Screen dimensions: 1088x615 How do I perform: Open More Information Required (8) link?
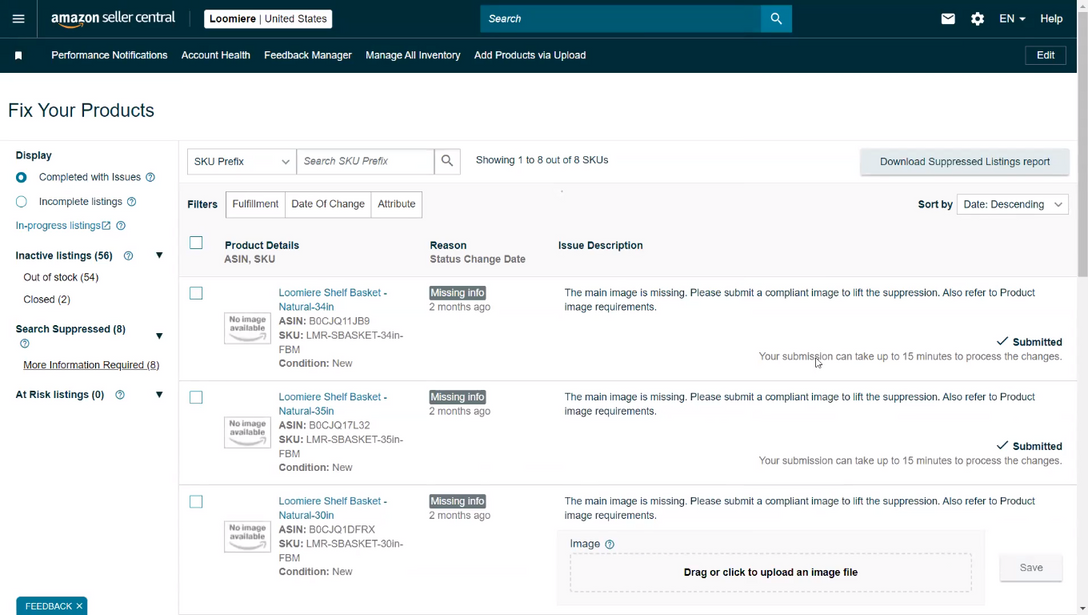[x=91, y=365]
